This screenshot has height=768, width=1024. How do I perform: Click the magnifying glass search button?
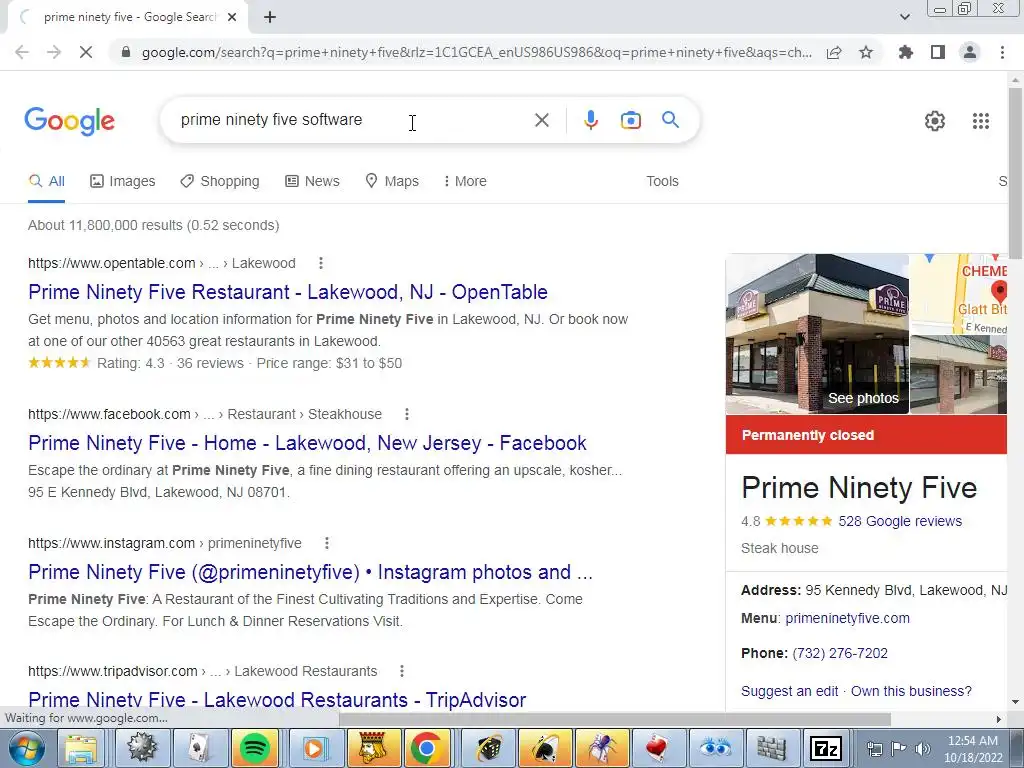[x=670, y=120]
